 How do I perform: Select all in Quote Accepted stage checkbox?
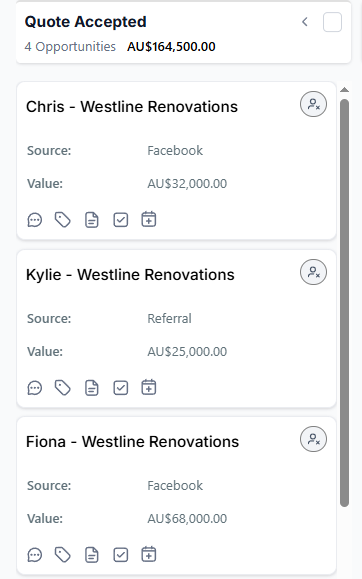point(332,22)
